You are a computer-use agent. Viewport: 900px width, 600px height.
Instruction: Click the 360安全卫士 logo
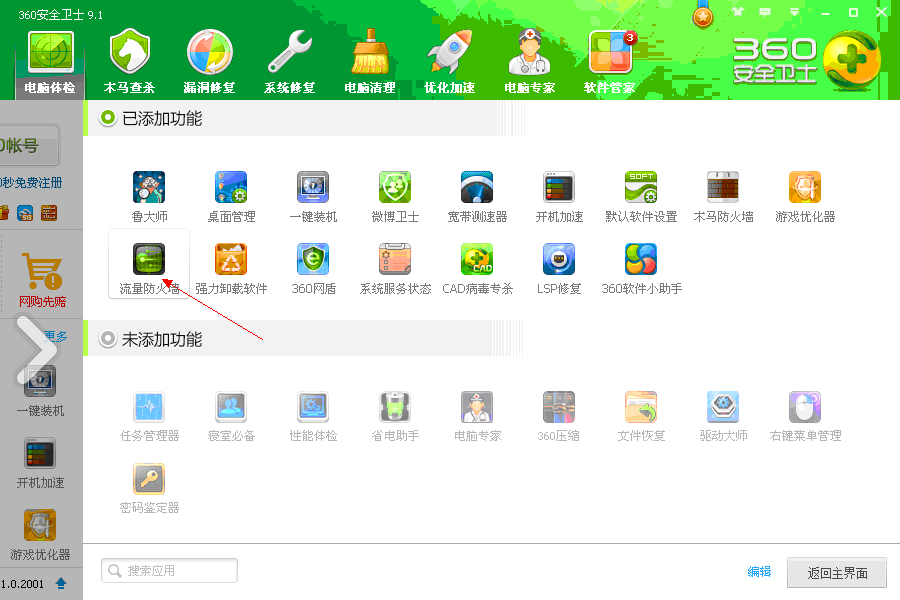[806, 61]
